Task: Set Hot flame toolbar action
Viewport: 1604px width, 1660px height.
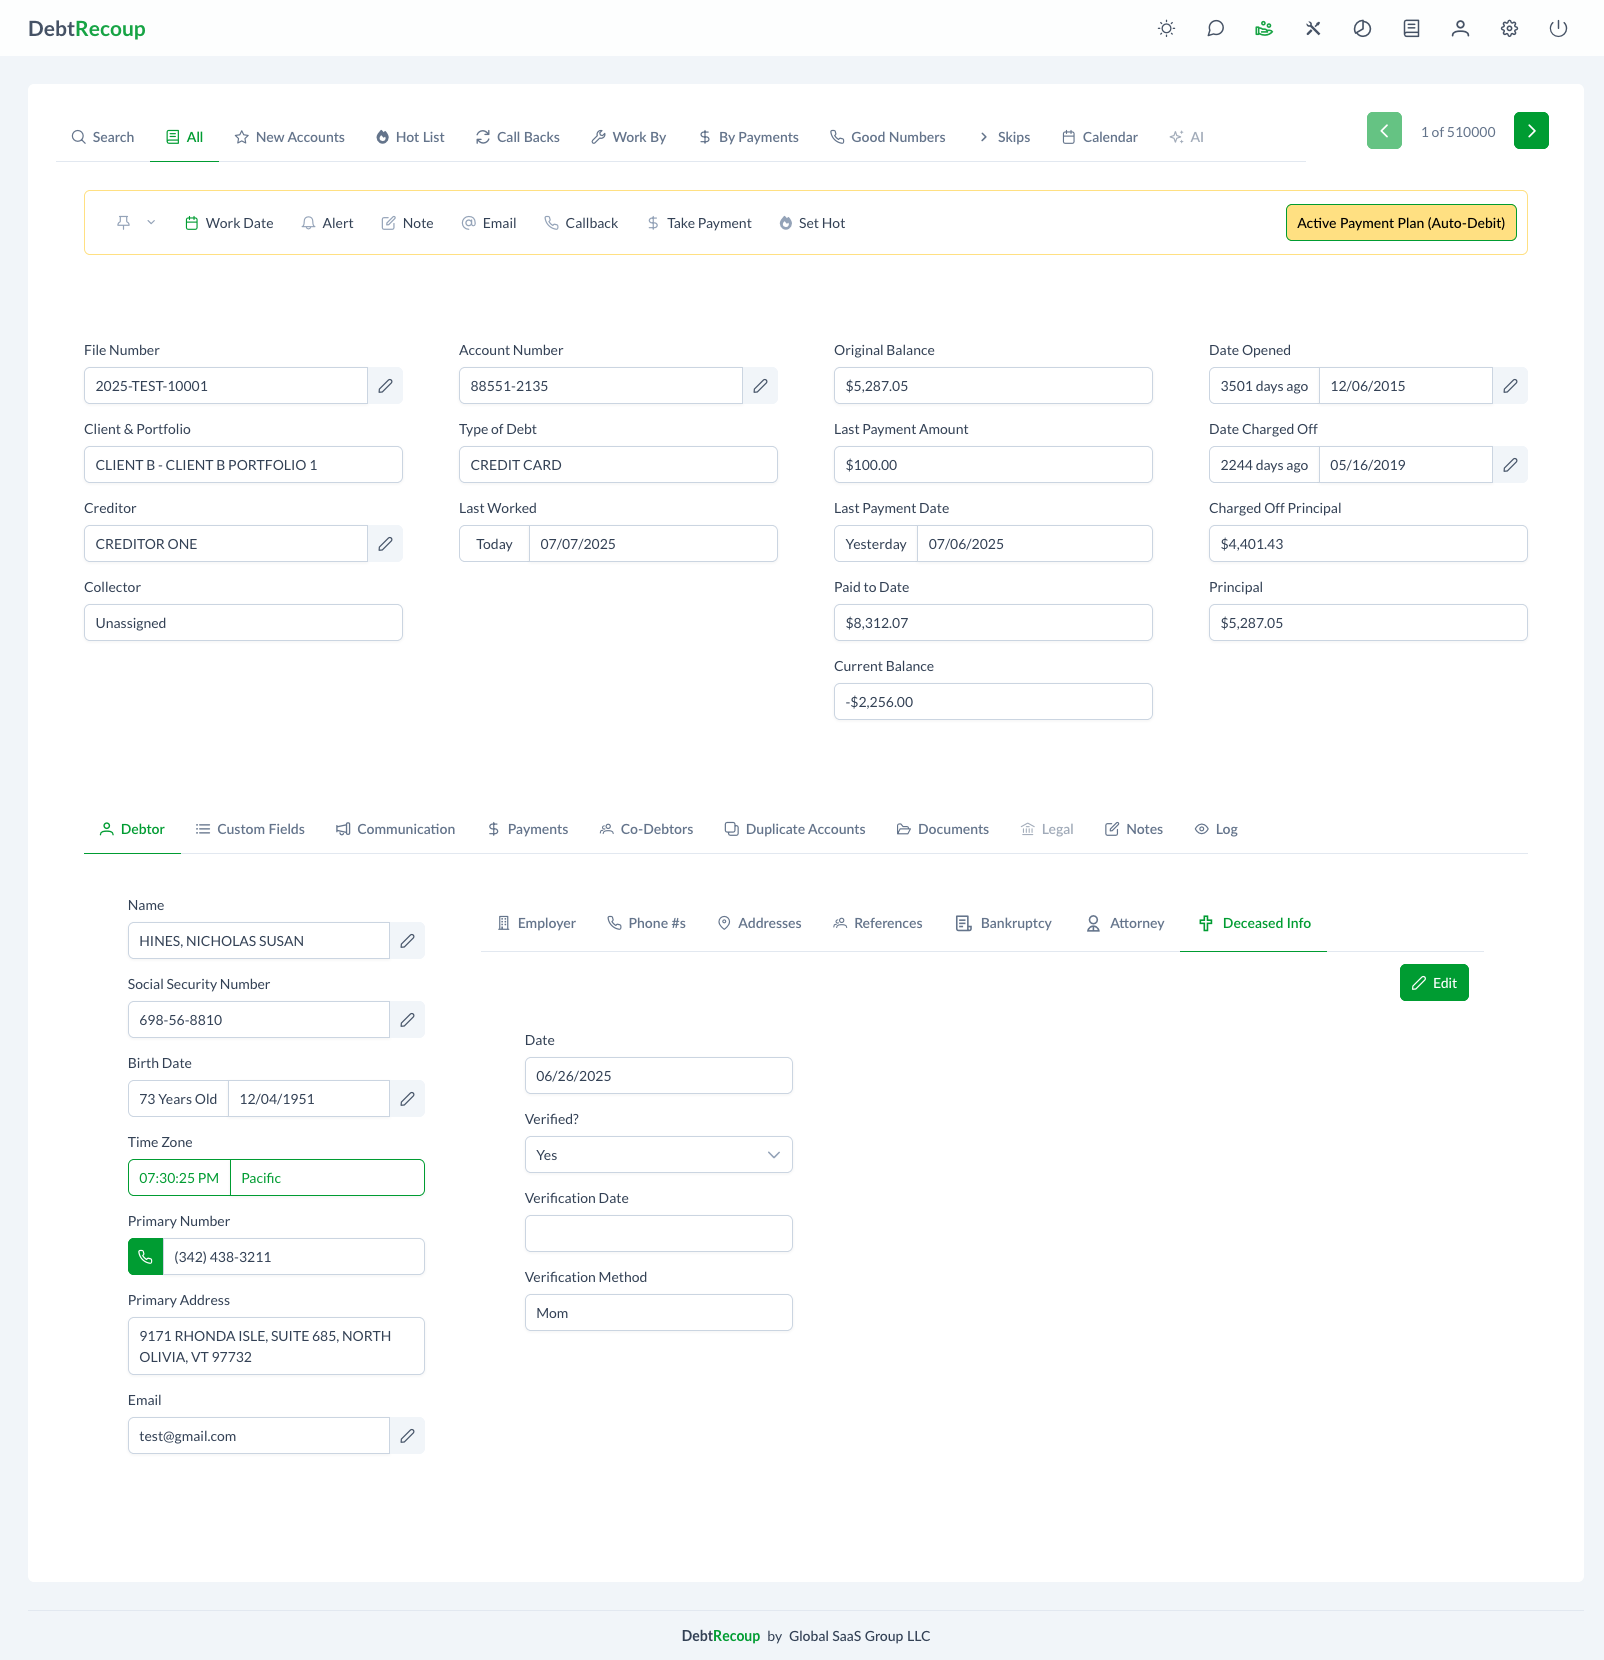Action: click(x=812, y=223)
